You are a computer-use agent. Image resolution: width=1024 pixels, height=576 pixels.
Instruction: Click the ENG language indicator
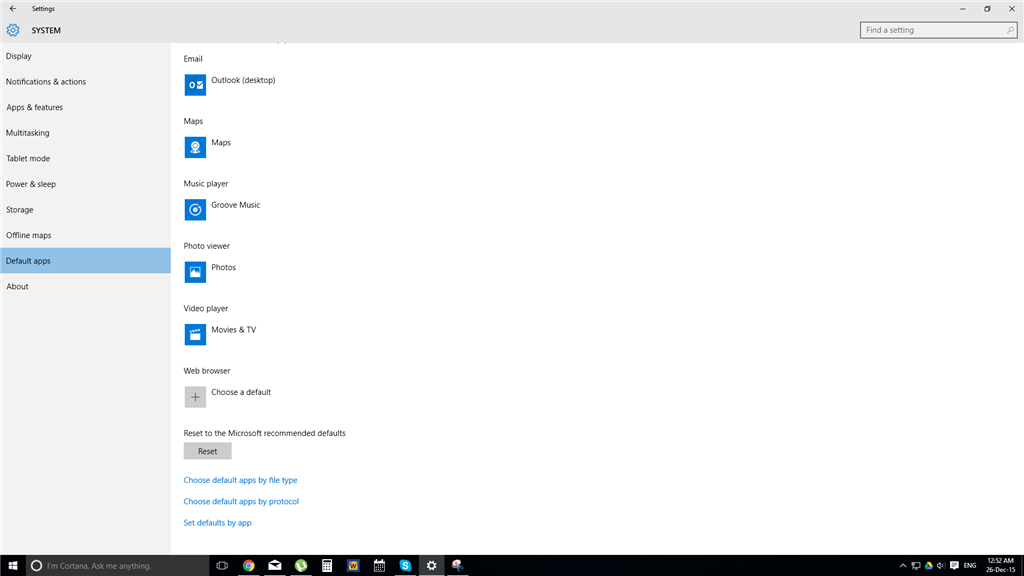pos(970,566)
